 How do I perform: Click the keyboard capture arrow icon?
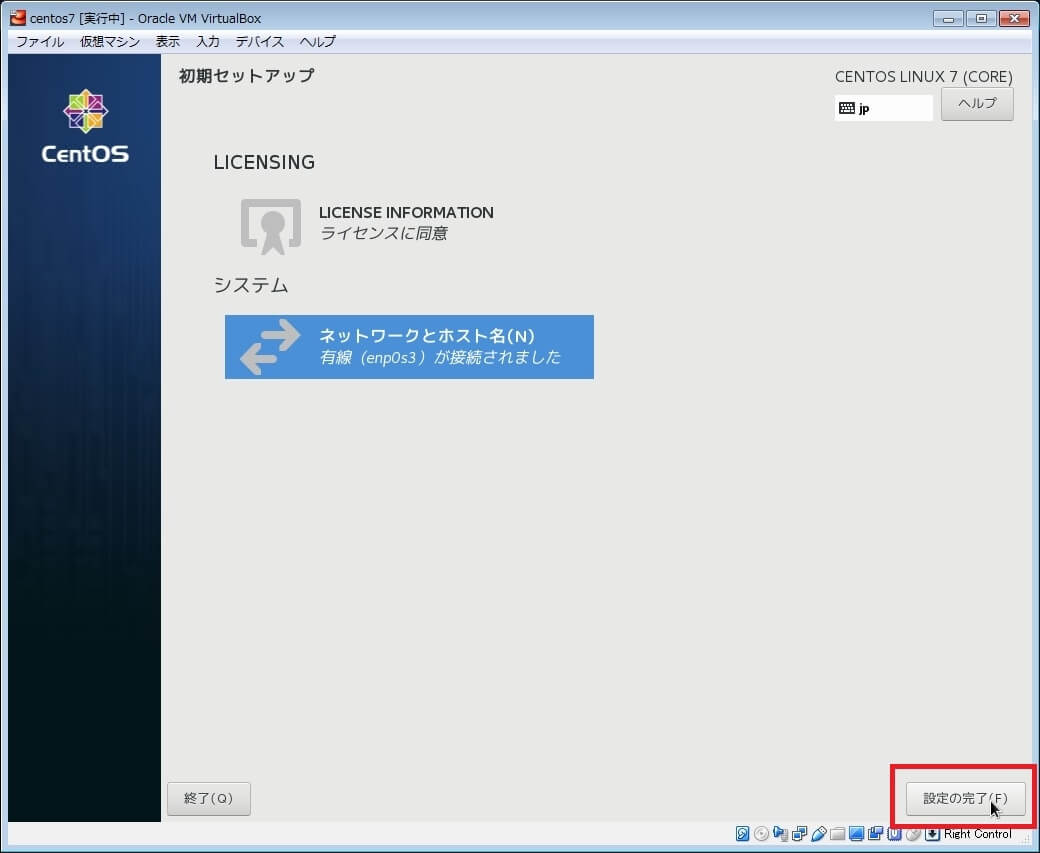pos(932,834)
